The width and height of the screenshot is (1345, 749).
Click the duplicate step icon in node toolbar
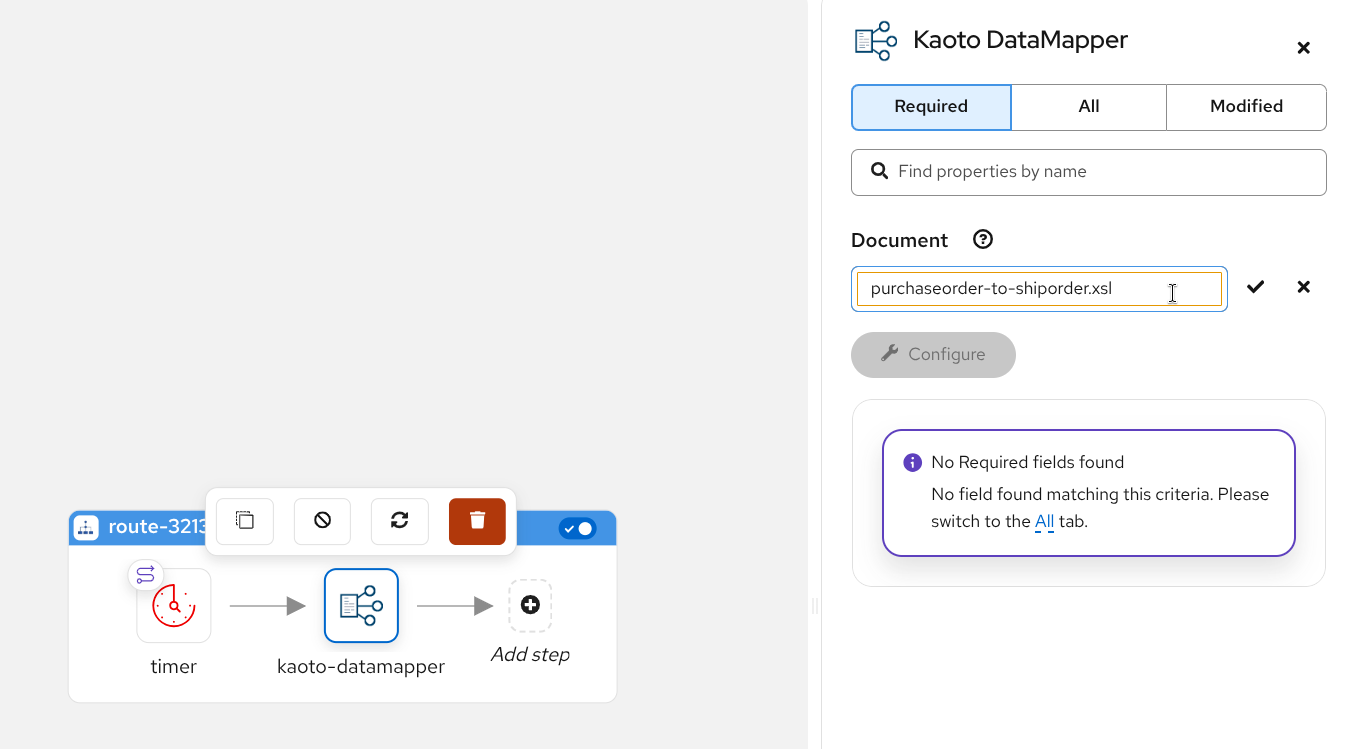pos(245,521)
